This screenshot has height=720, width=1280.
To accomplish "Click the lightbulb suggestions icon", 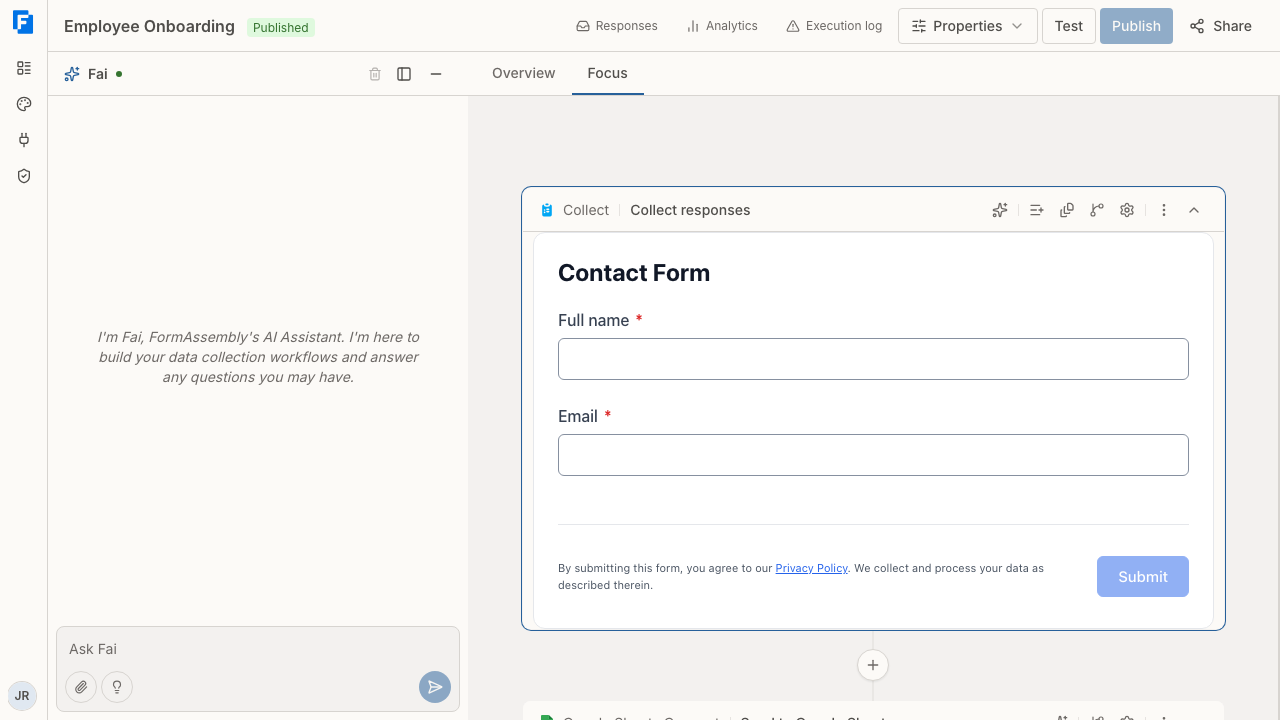I will point(117,687).
